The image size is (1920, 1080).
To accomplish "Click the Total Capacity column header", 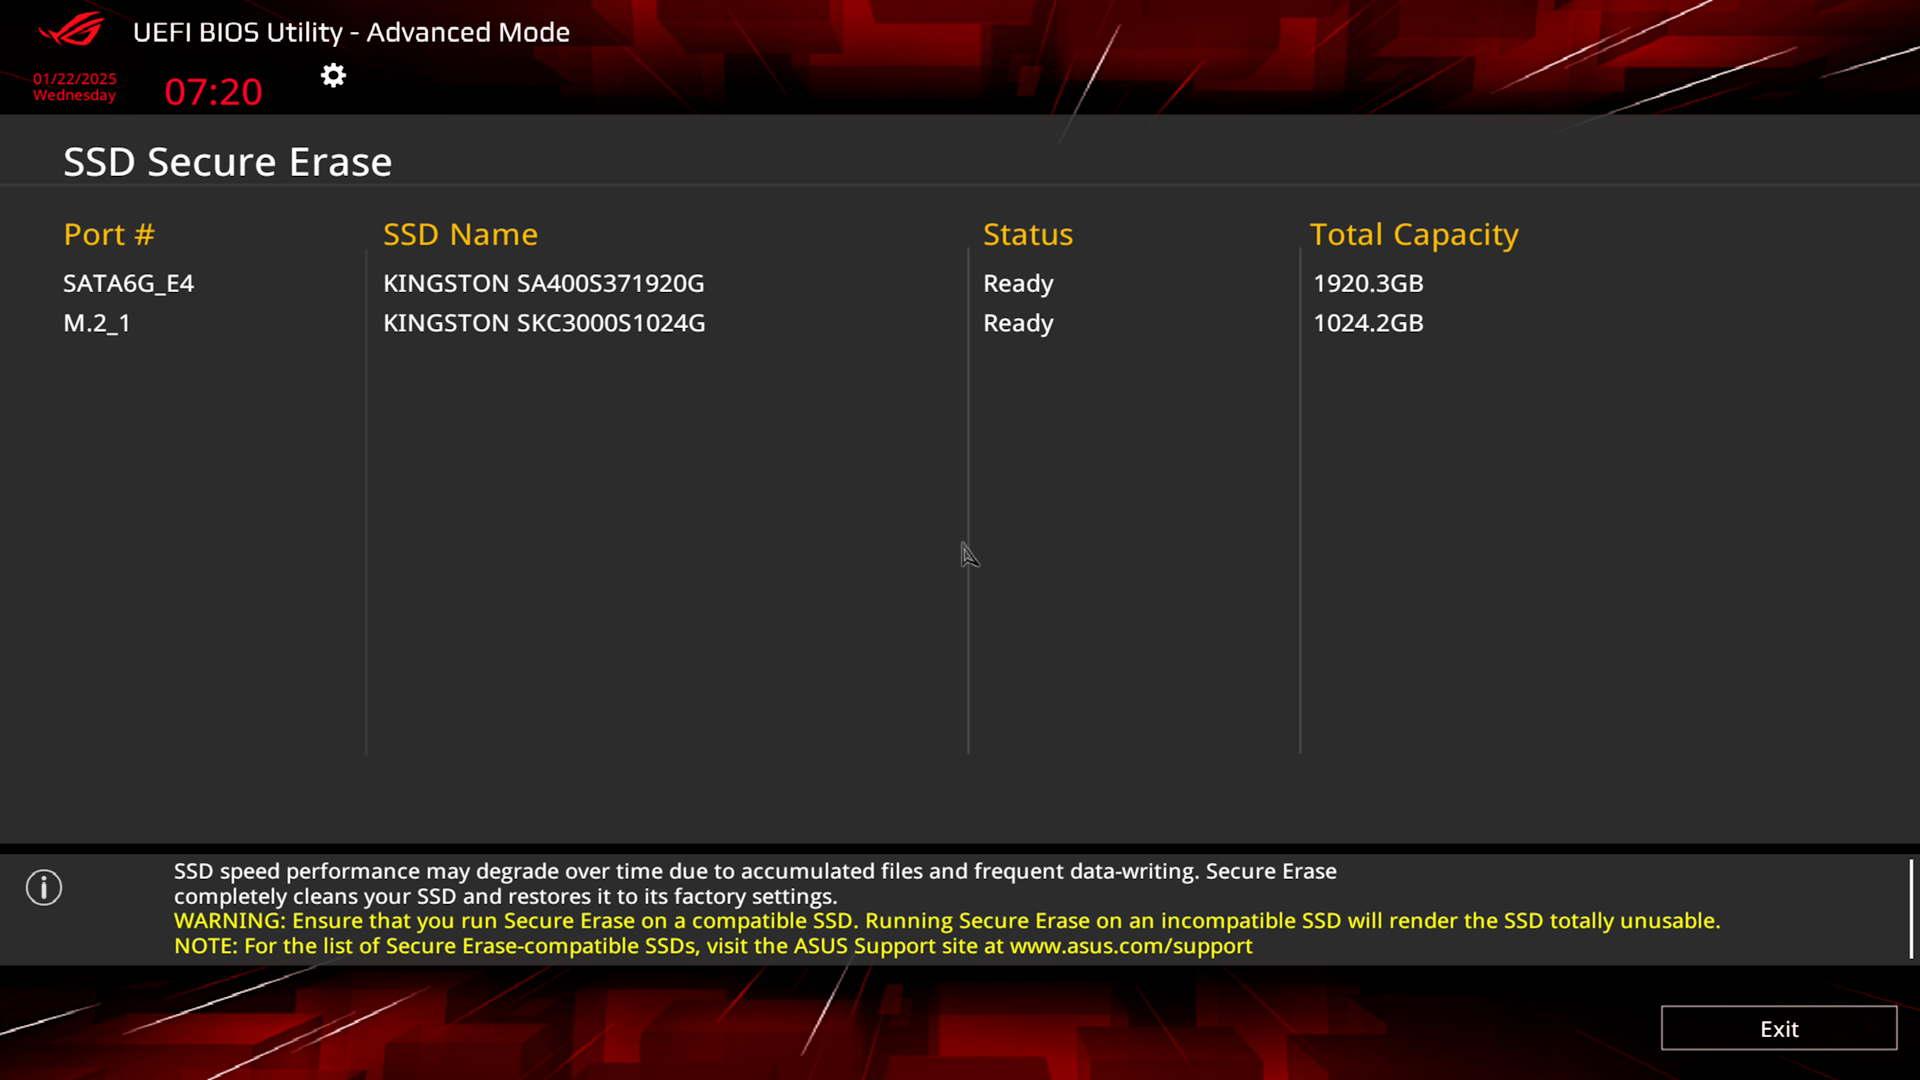I will point(1413,235).
